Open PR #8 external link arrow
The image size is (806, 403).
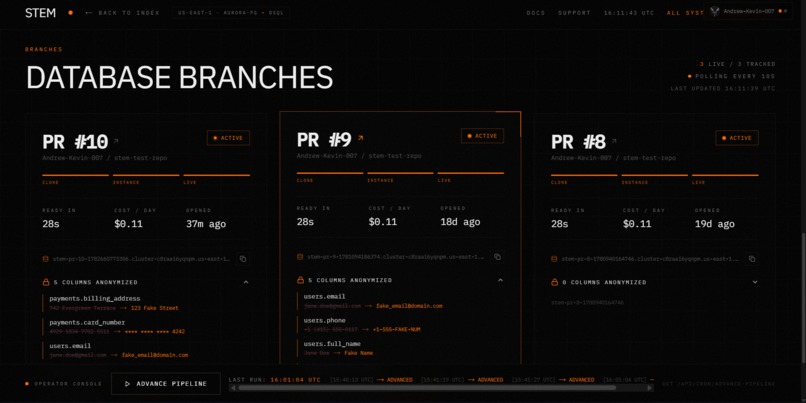pos(614,140)
